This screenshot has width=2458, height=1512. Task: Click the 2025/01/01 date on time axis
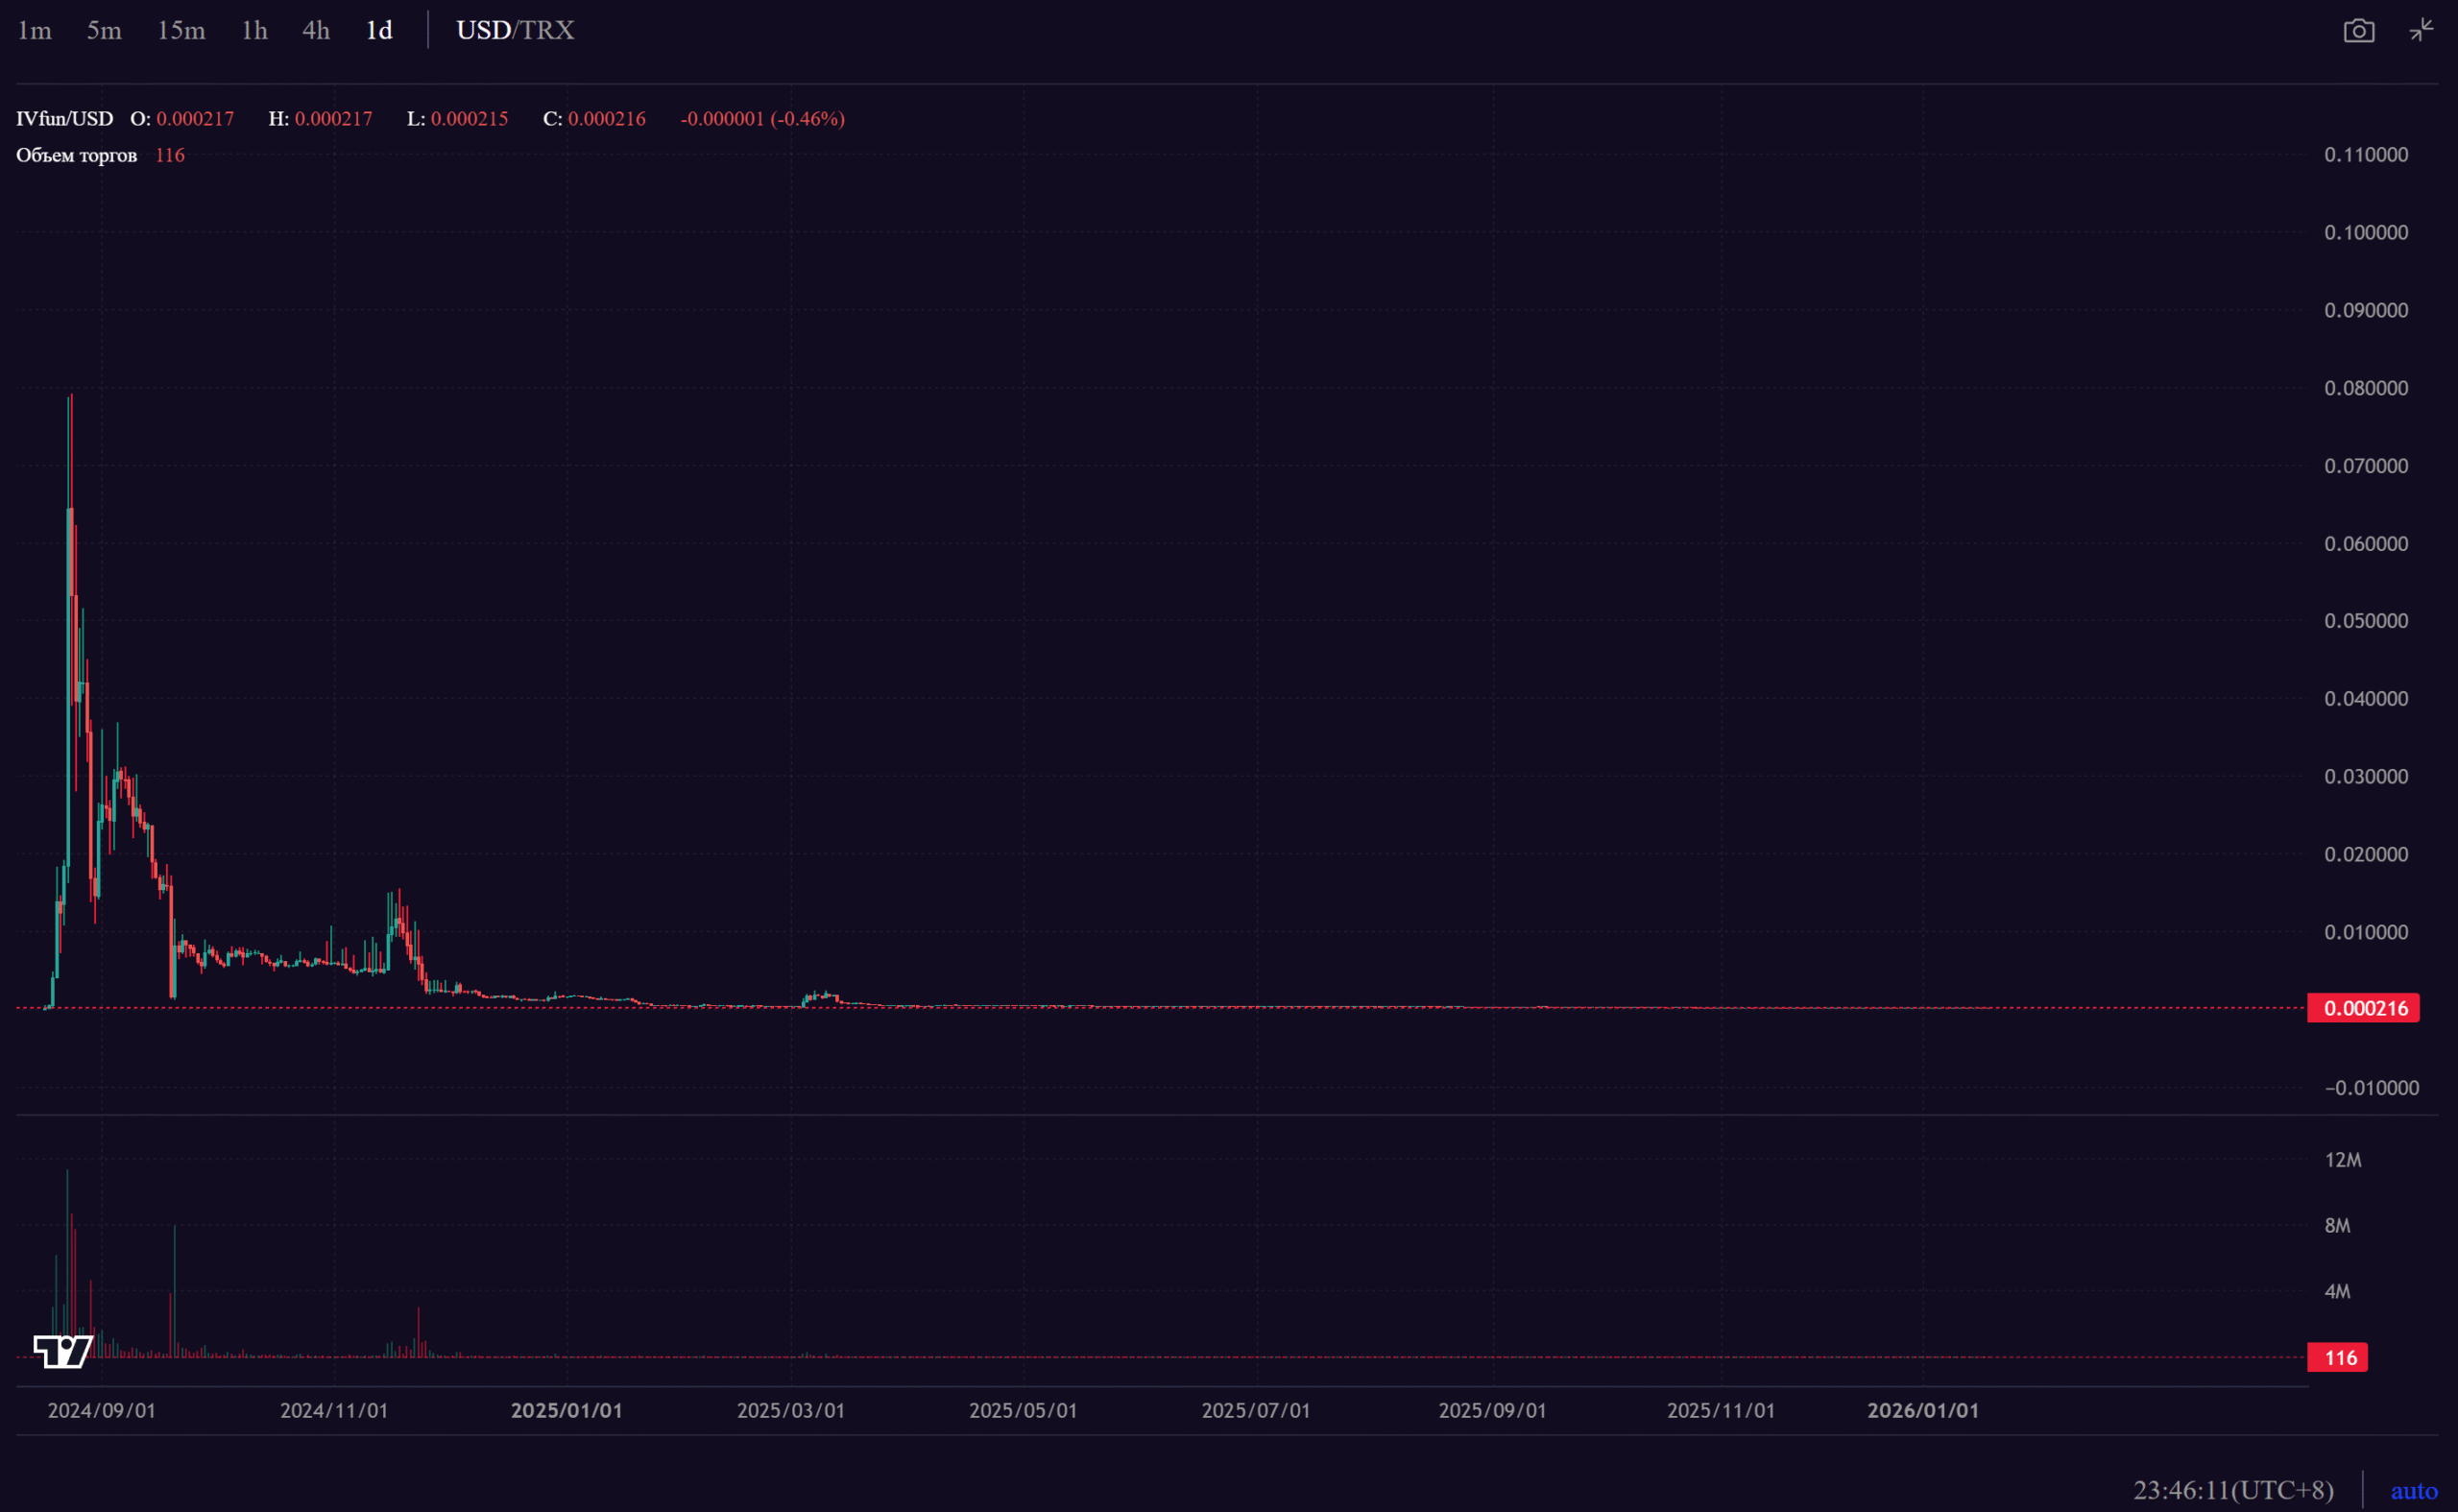point(567,1410)
